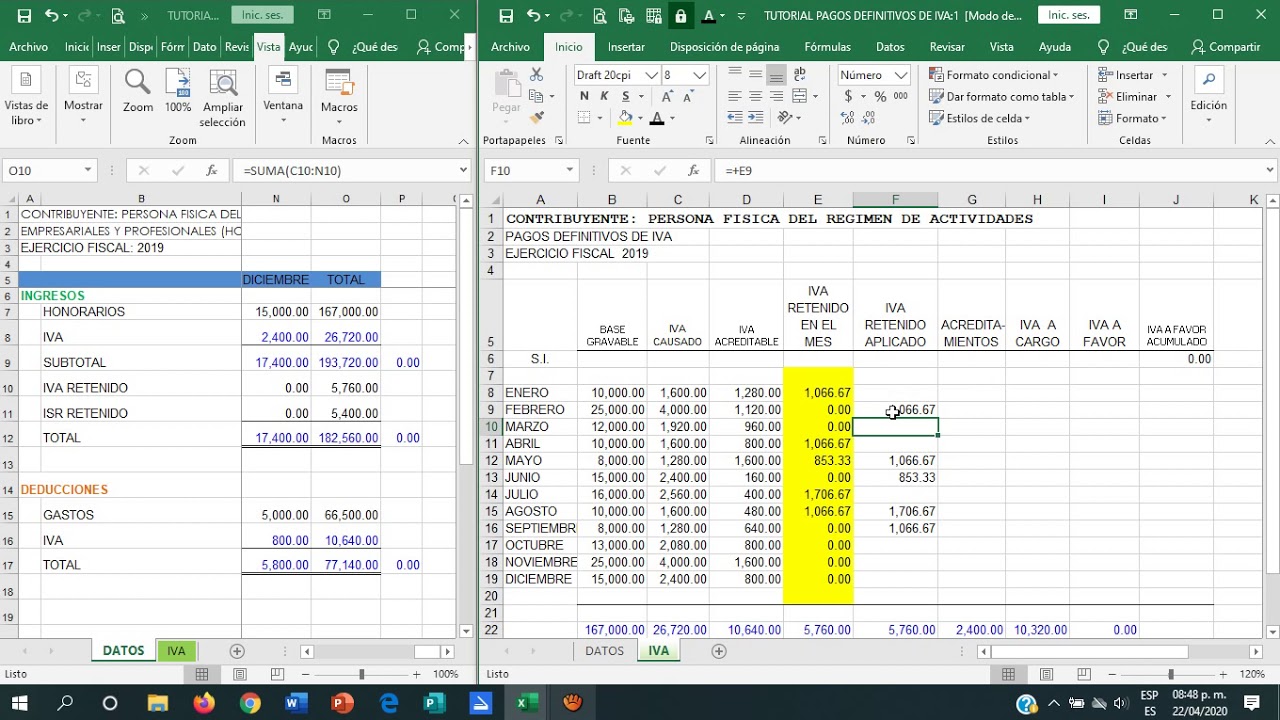Open the font size 8 dropdown

coord(700,75)
